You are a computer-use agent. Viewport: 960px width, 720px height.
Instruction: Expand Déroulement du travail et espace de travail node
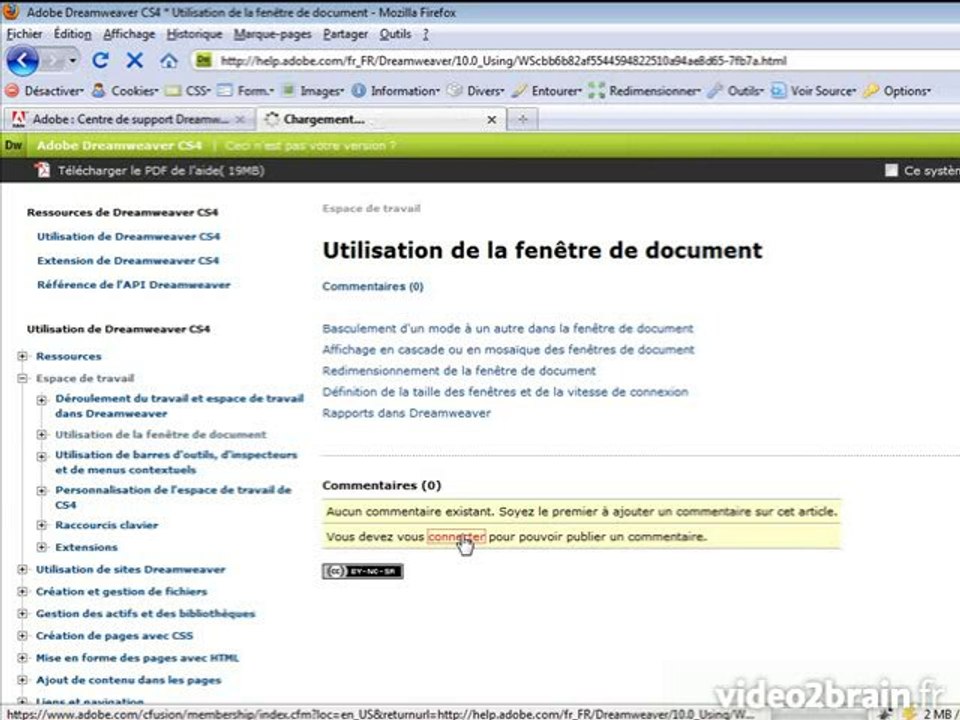[x=42, y=400]
